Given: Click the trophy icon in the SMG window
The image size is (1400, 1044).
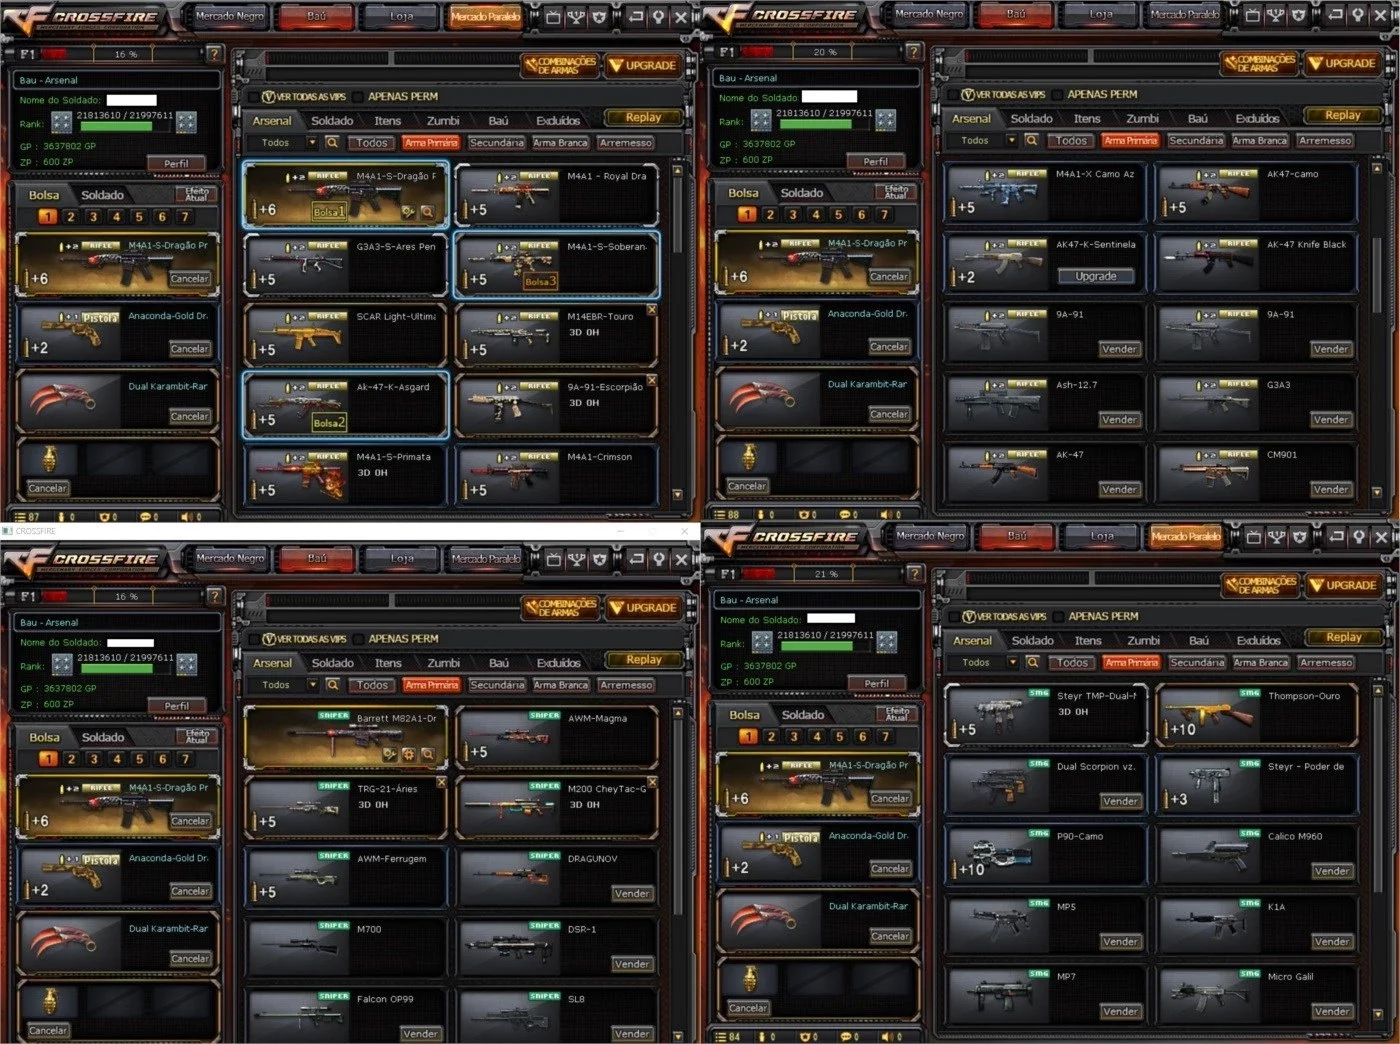Looking at the screenshot, I should click(x=1277, y=537).
